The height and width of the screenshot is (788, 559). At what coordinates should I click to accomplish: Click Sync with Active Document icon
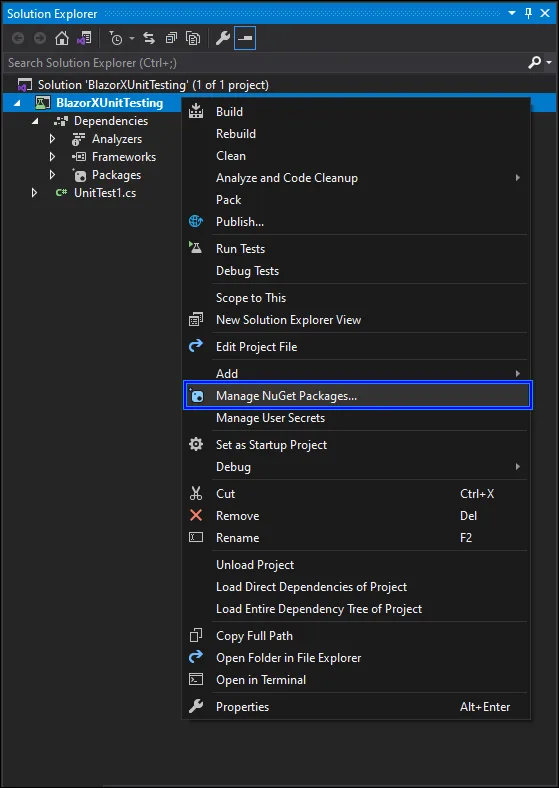point(149,38)
